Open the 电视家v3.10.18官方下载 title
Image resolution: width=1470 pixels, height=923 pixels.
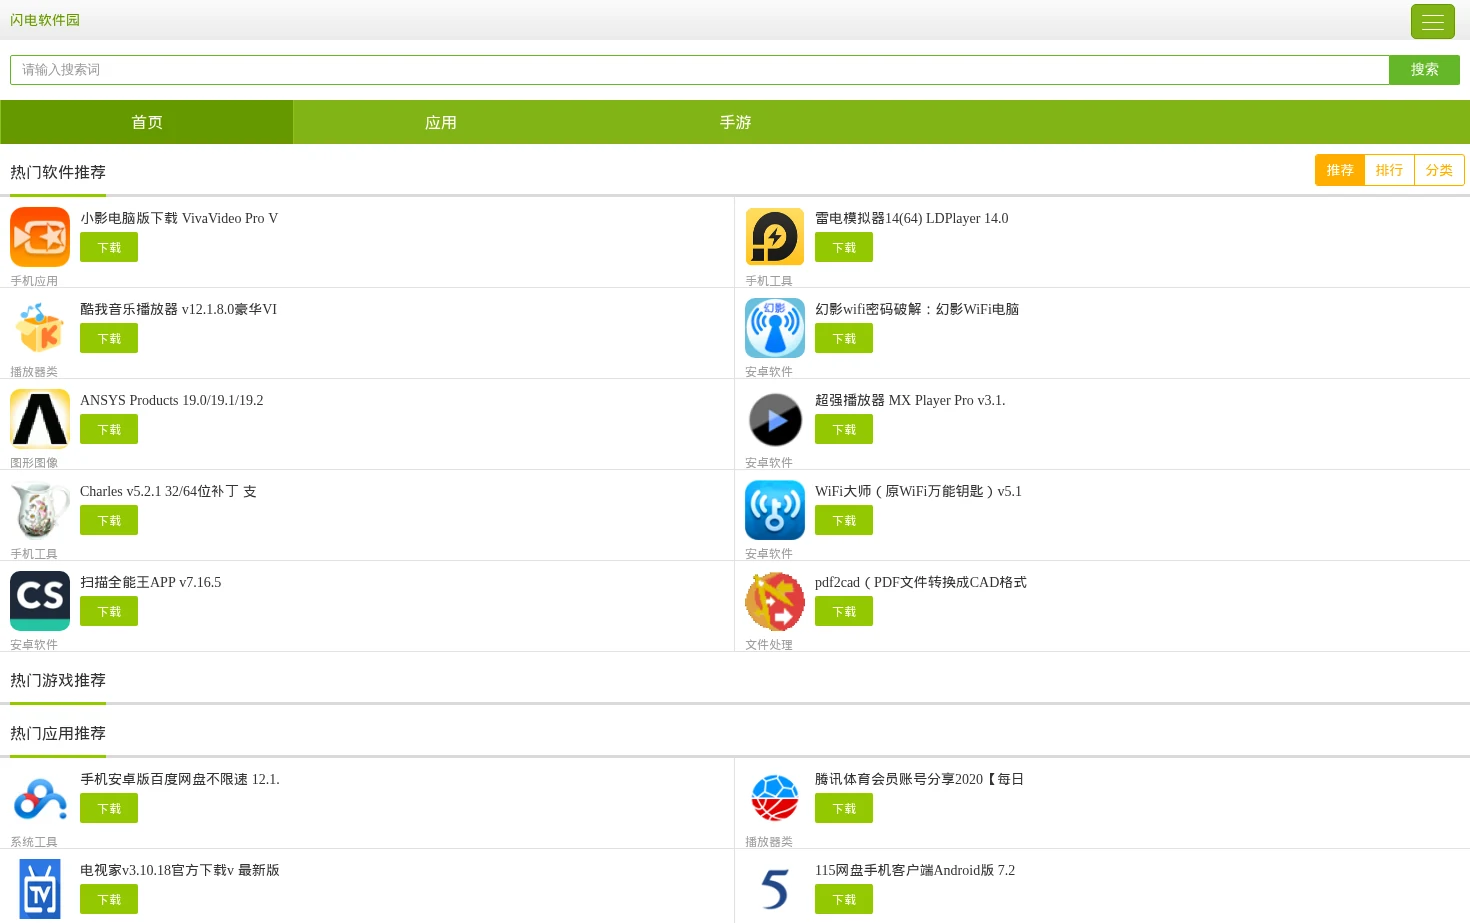tap(180, 870)
